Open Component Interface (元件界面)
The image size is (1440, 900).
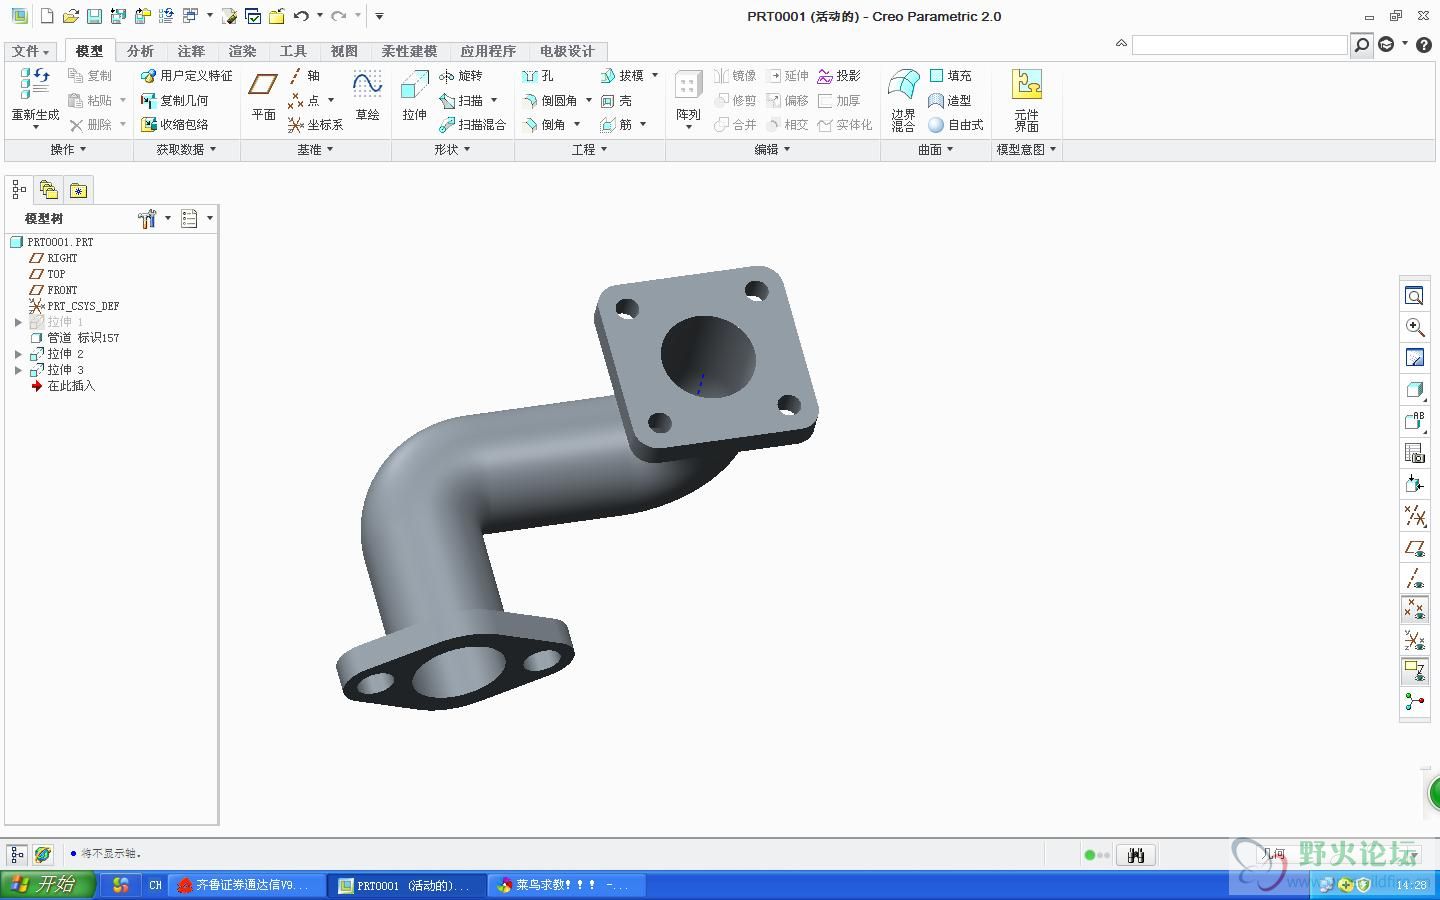[1027, 99]
